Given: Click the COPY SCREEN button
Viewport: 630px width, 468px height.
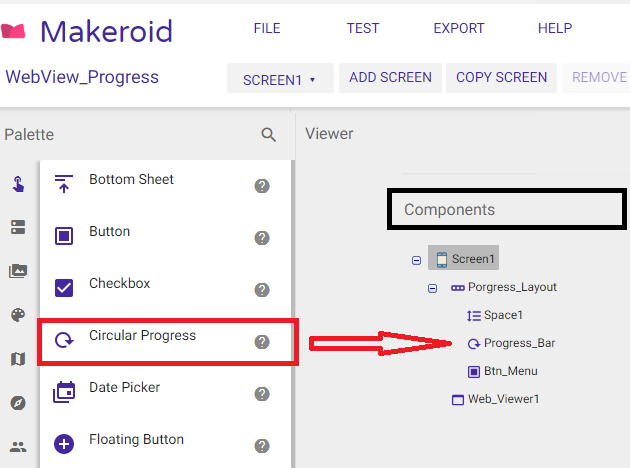Looking at the screenshot, I should [501, 78].
